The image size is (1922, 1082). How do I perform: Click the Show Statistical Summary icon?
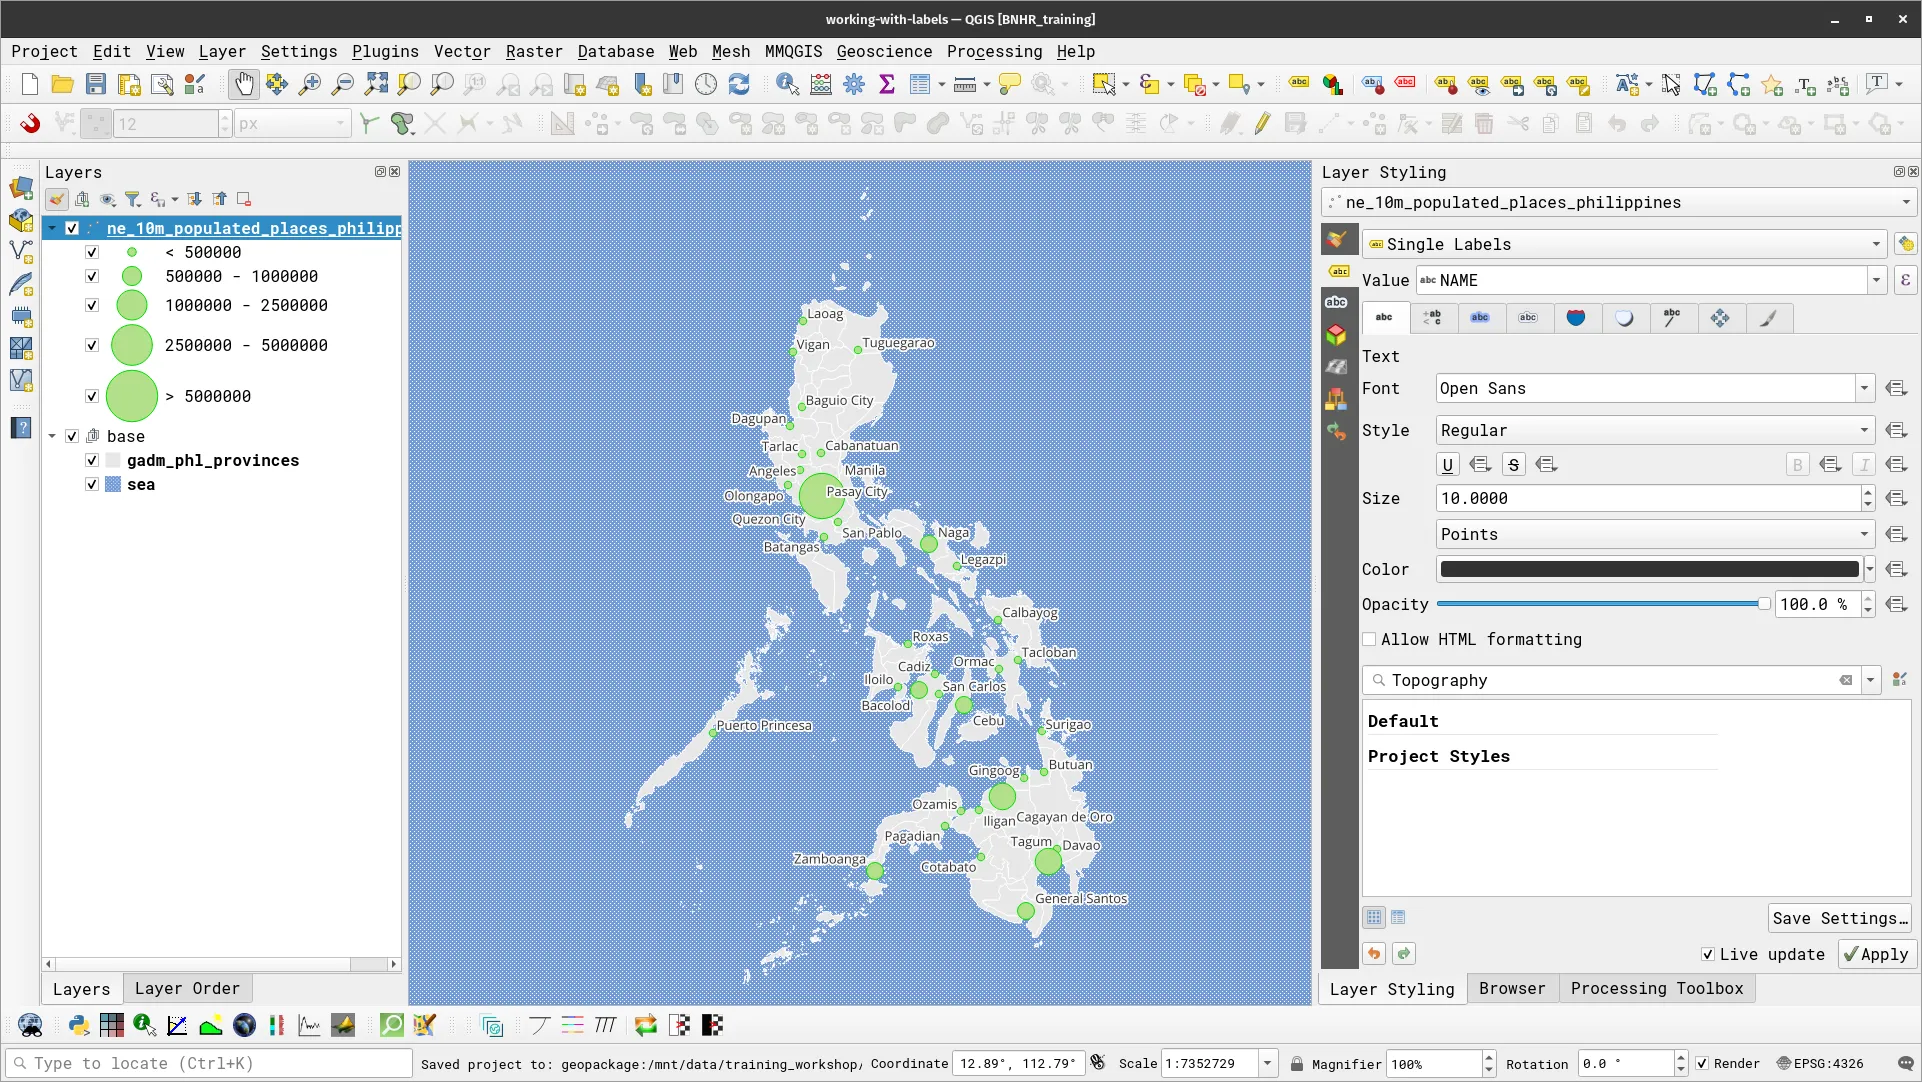pos(886,84)
